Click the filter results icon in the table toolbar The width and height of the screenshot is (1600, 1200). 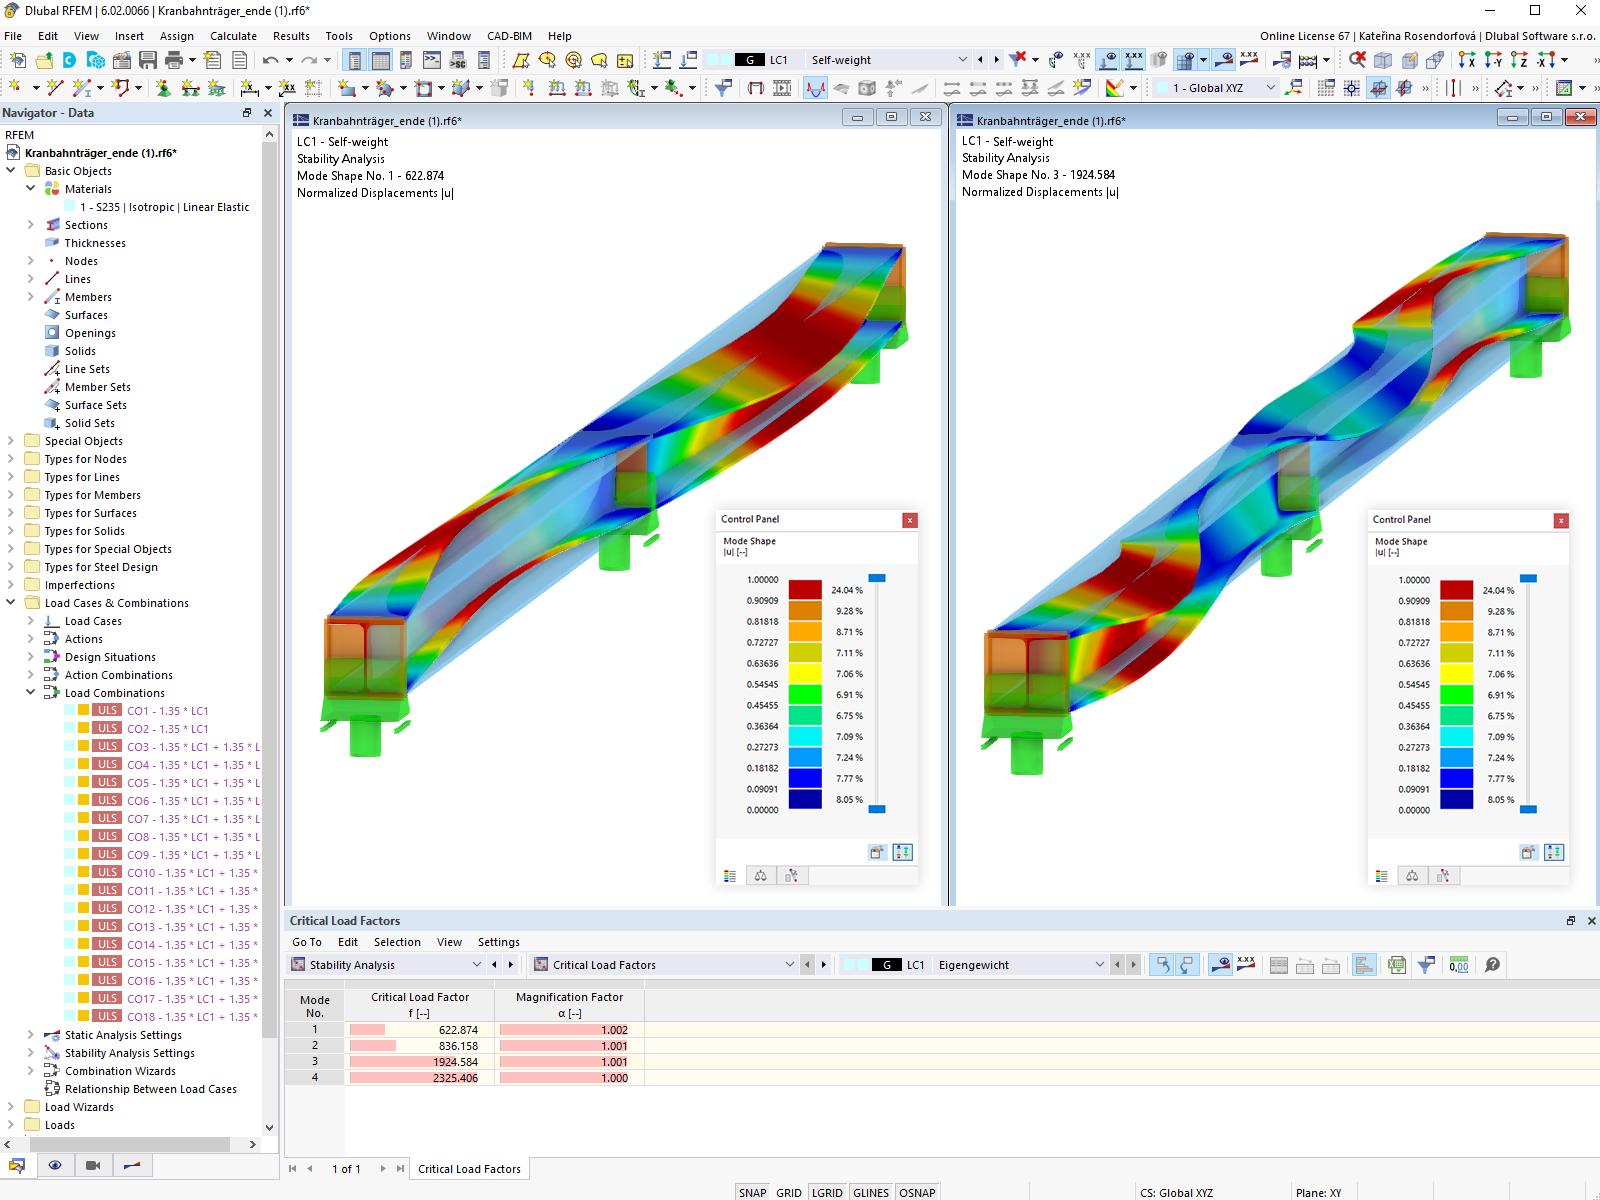[1426, 965]
